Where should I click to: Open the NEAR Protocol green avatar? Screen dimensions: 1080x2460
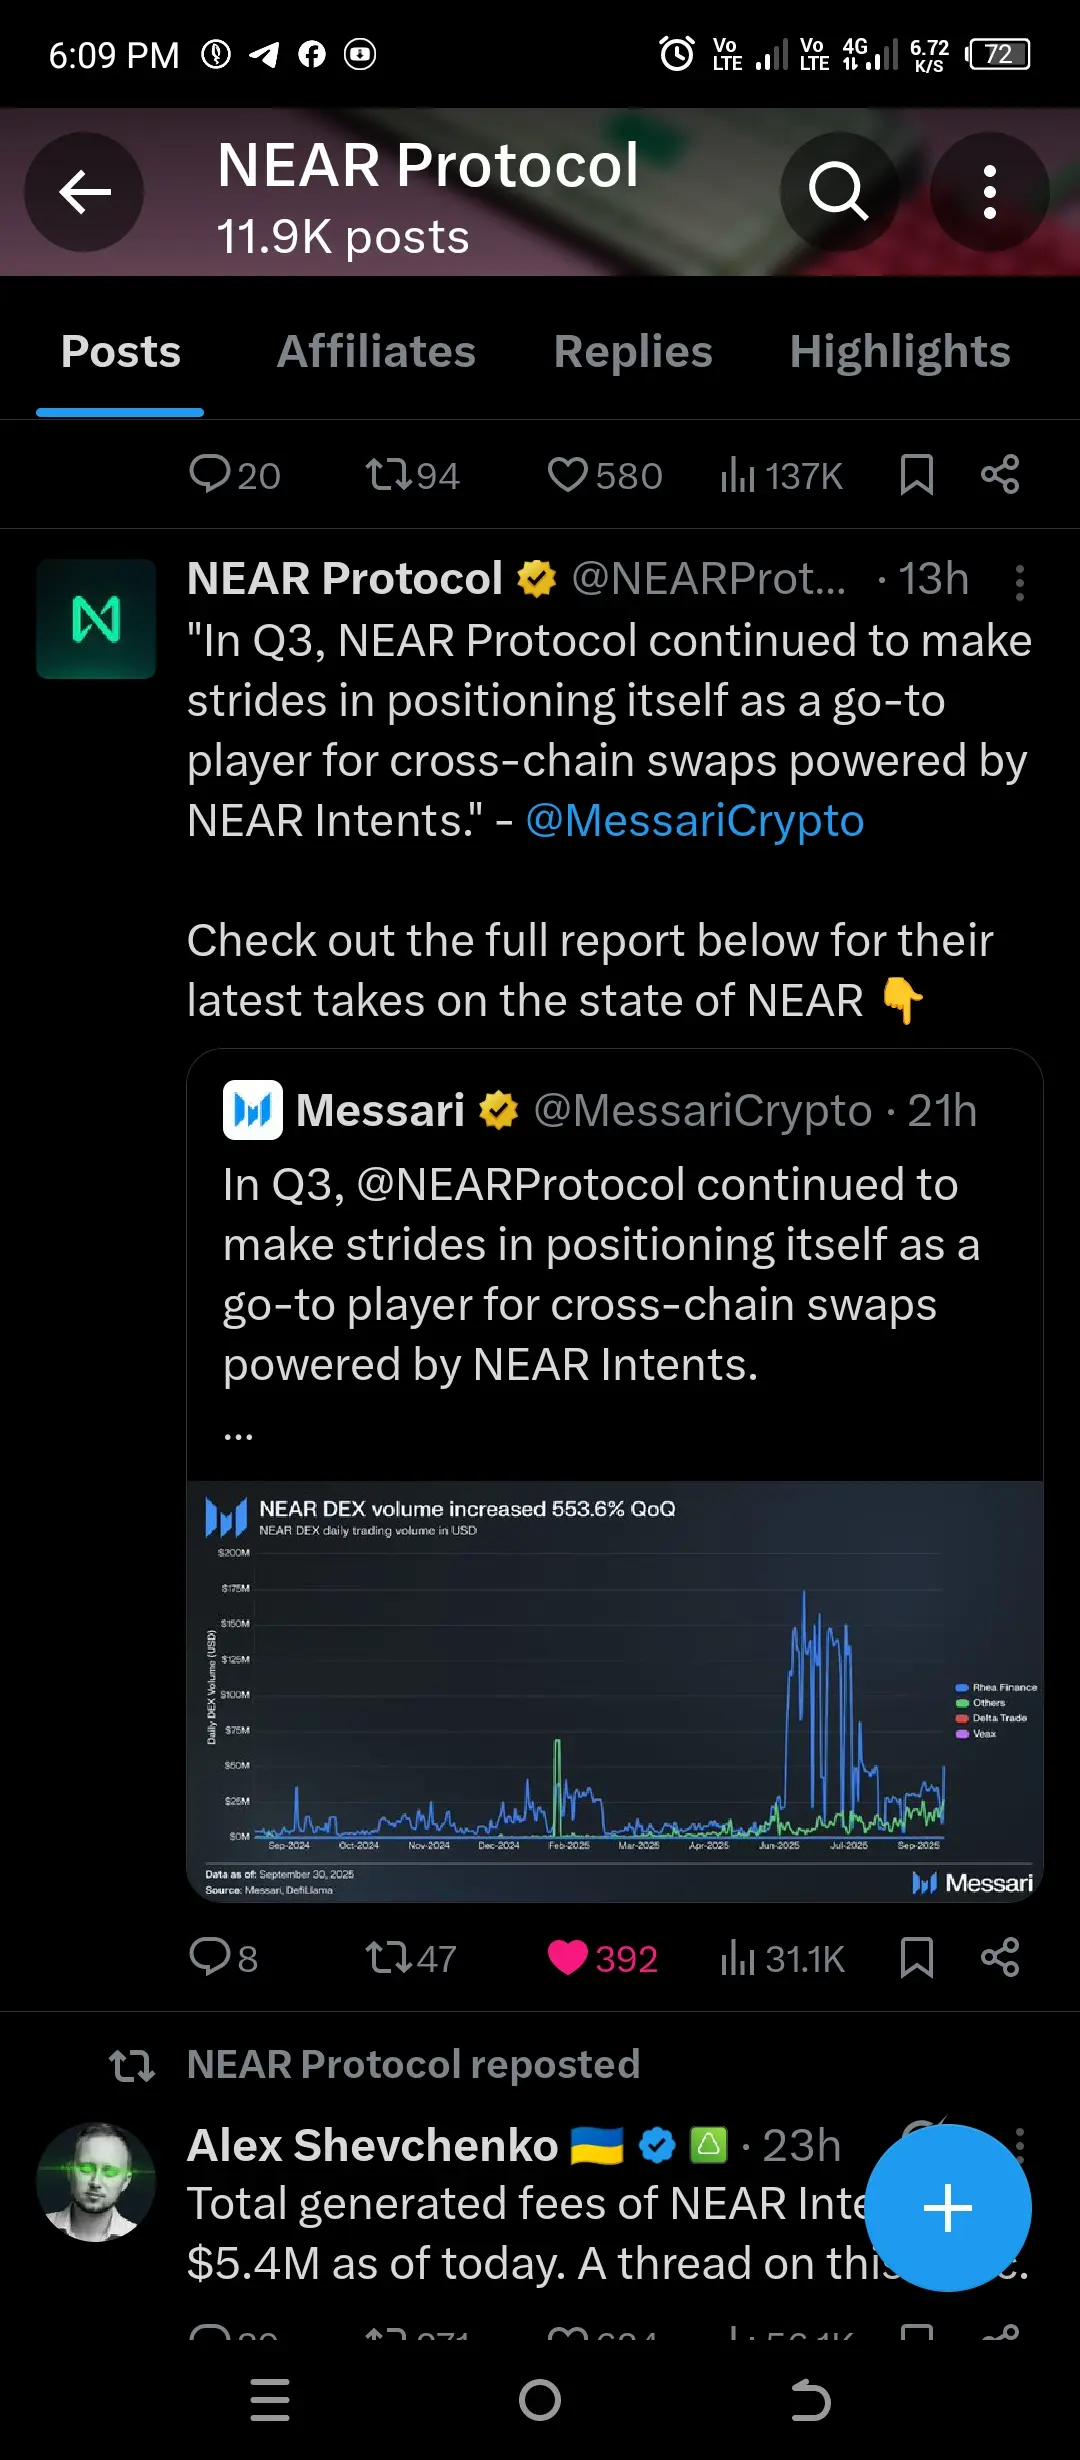click(x=96, y=619)
